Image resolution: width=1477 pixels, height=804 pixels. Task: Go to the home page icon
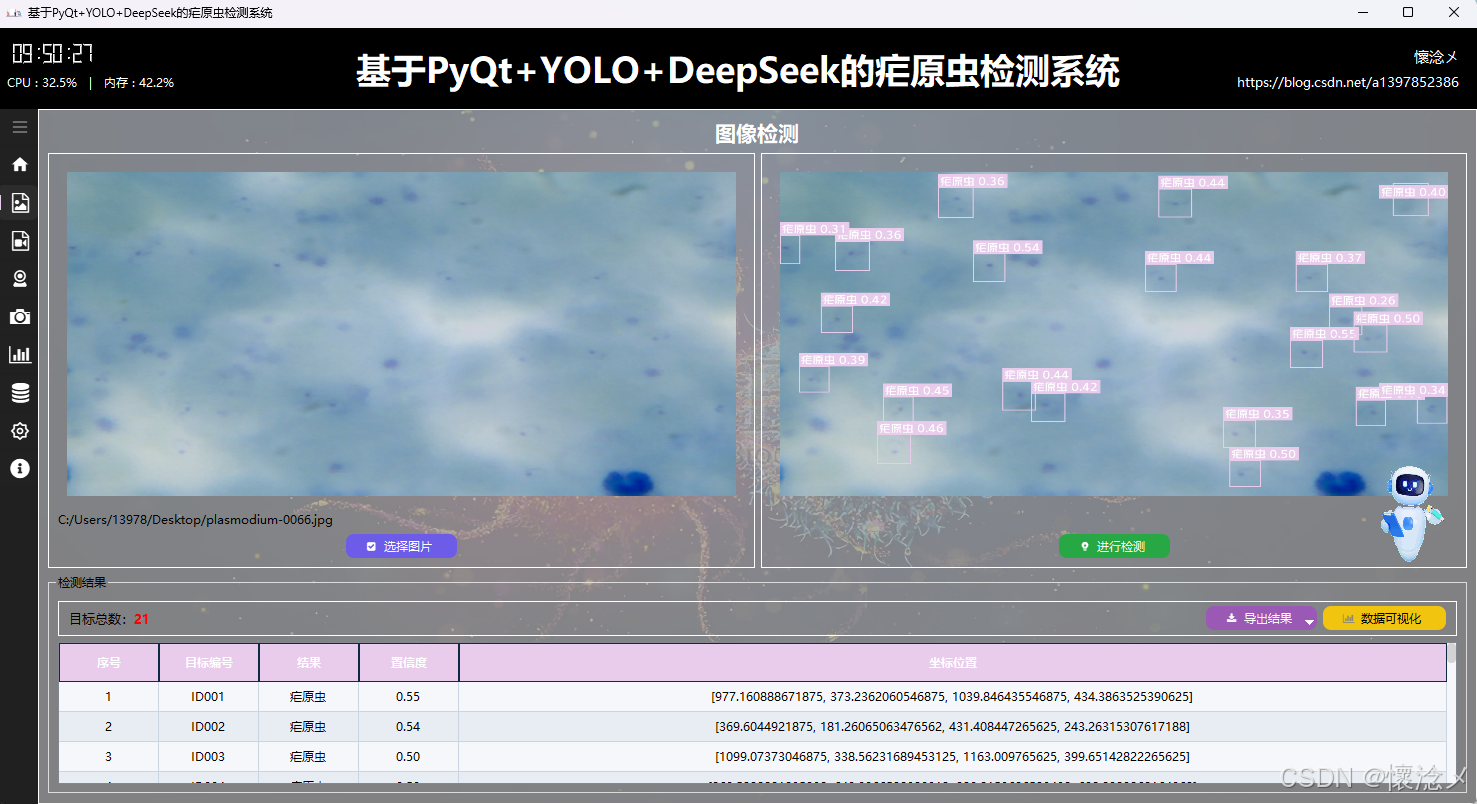[19, 165]
